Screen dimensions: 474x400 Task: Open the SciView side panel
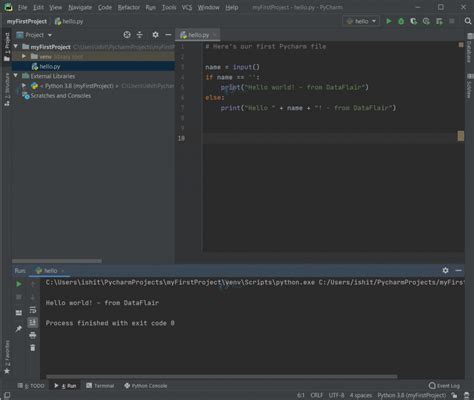tap(469, 85)
